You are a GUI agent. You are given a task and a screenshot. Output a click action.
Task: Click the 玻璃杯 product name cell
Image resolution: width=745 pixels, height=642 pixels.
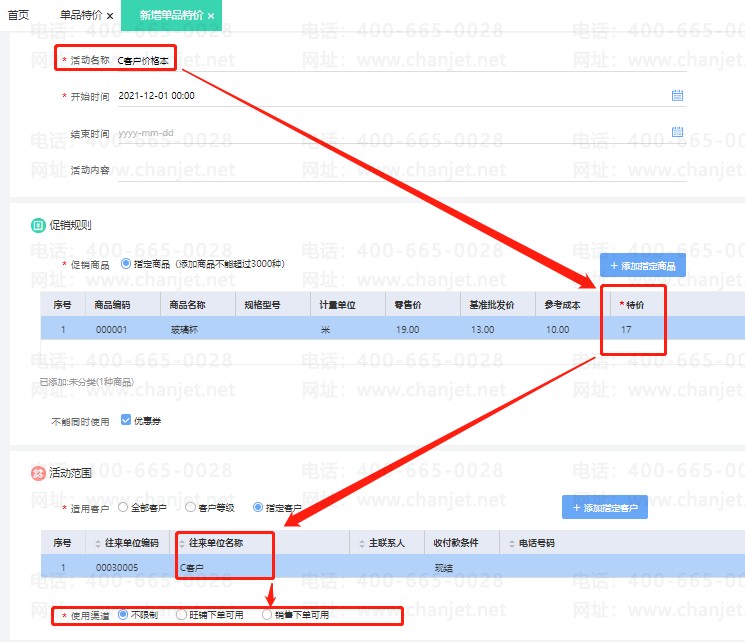184,329
